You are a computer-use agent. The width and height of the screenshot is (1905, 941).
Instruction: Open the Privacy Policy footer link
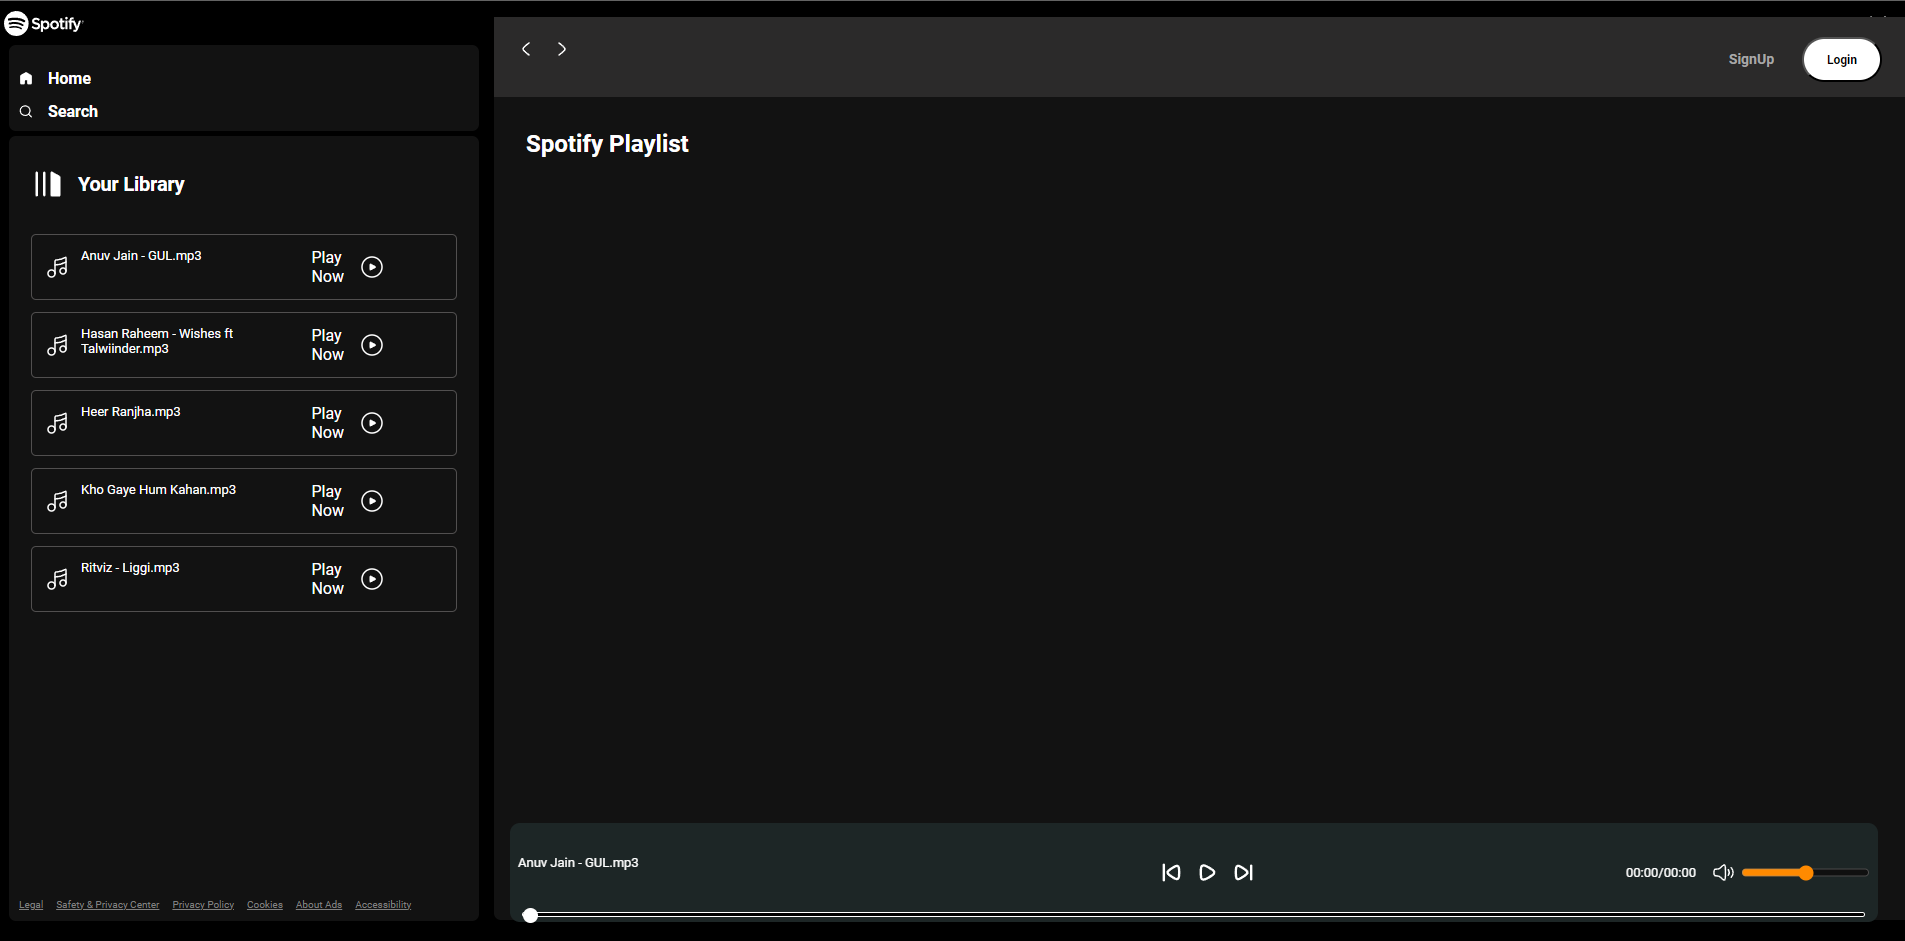click(x=203, y=905)
